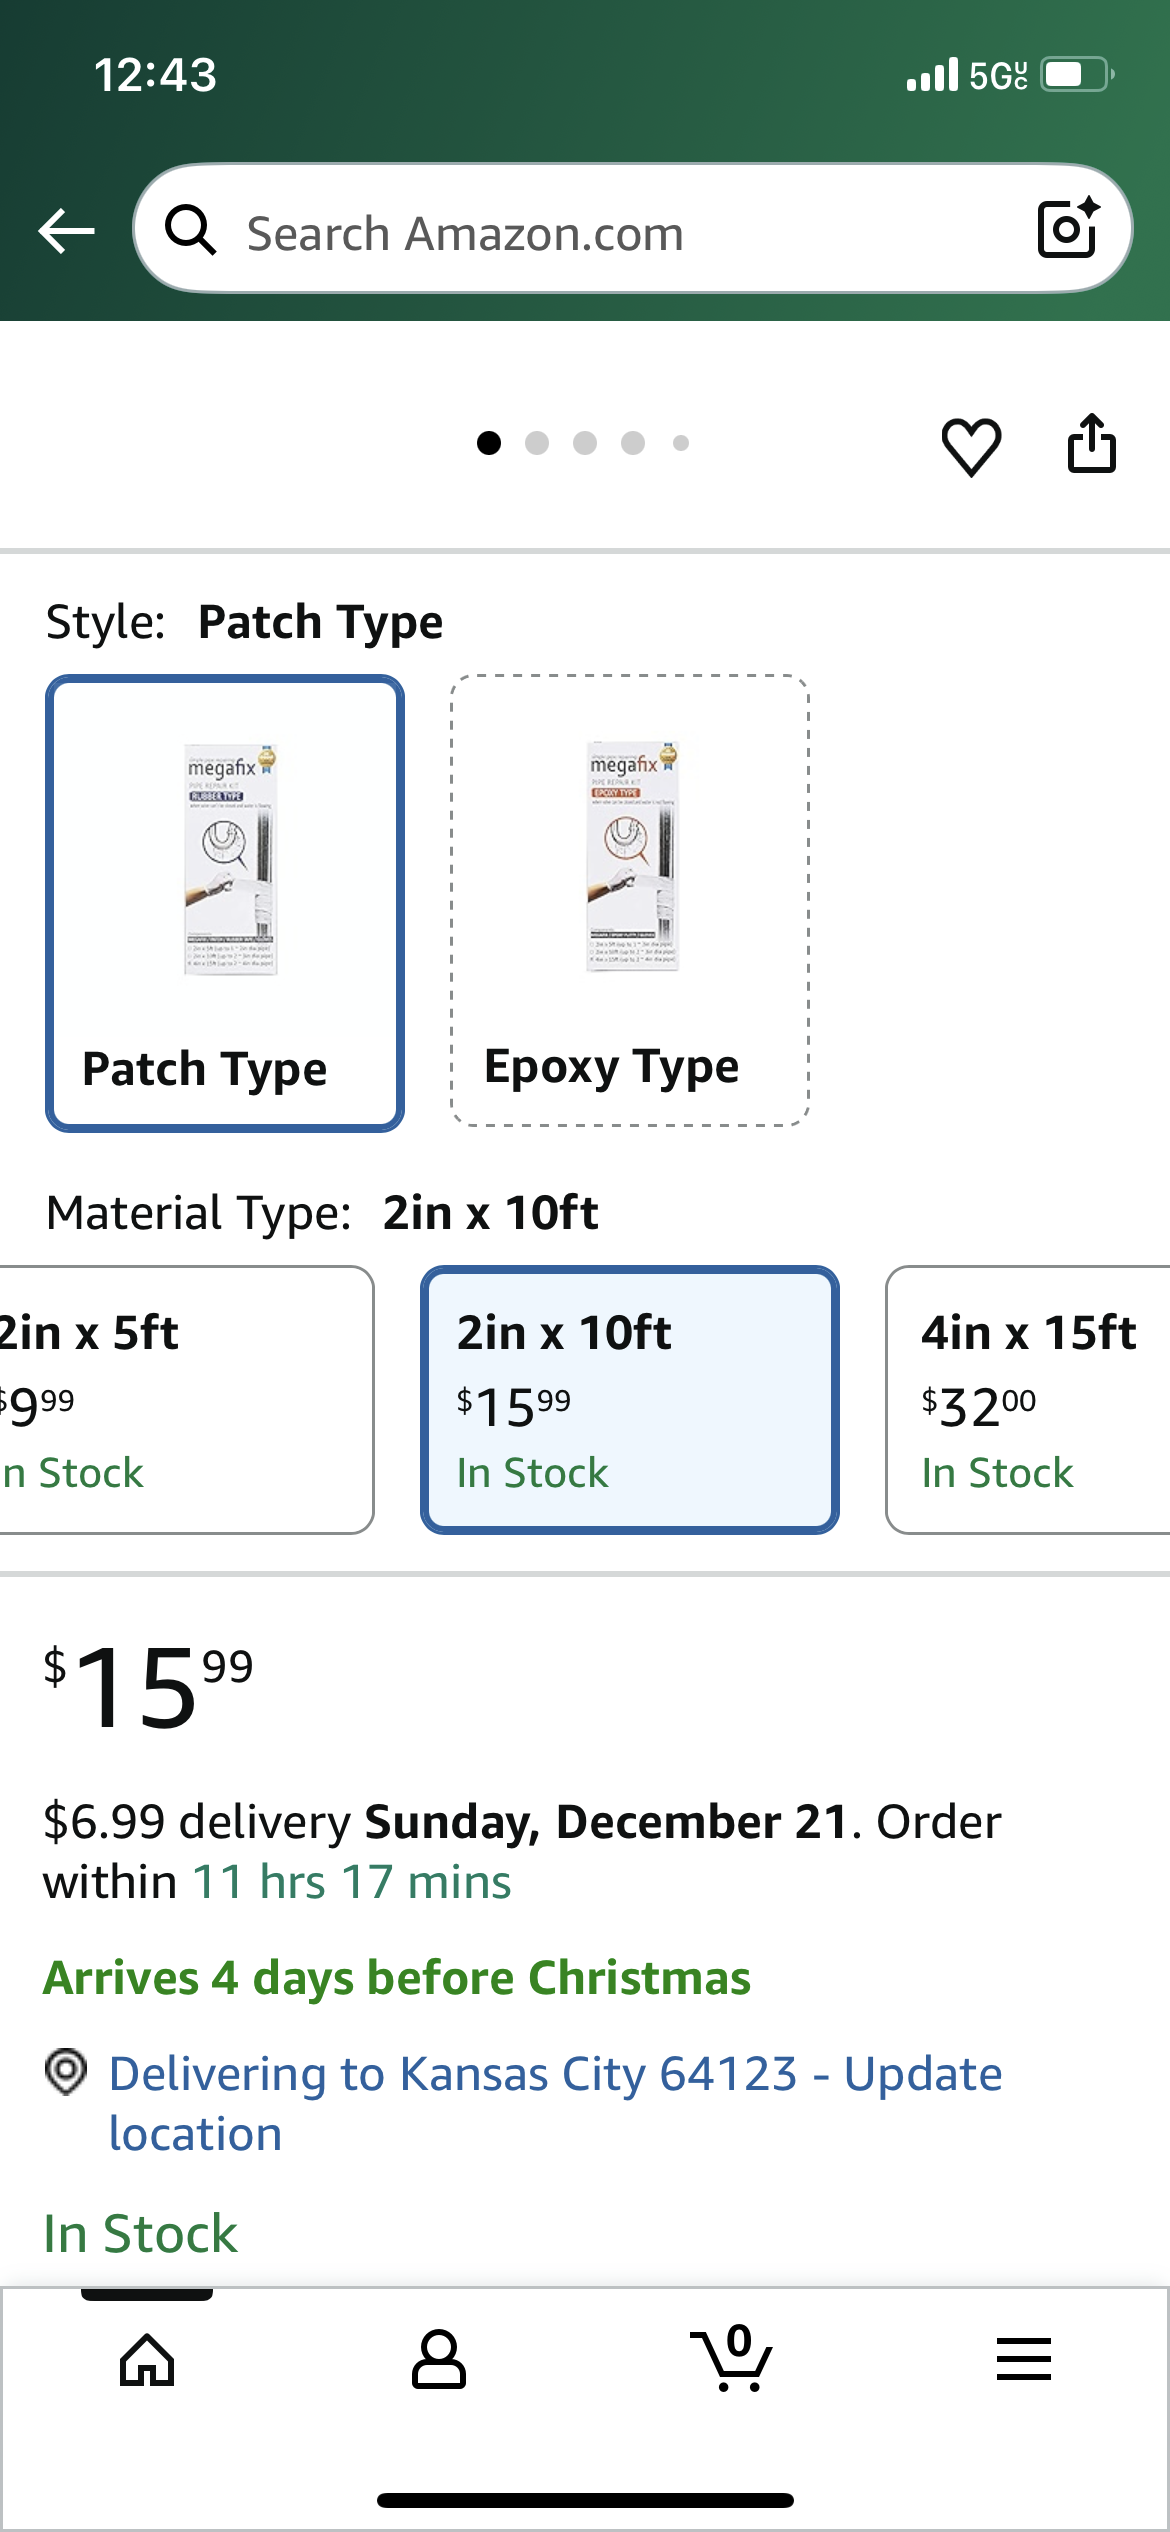Open visual search with the camera icon
This screenshot has width=1170, height=2532.
click(1064, 228)
